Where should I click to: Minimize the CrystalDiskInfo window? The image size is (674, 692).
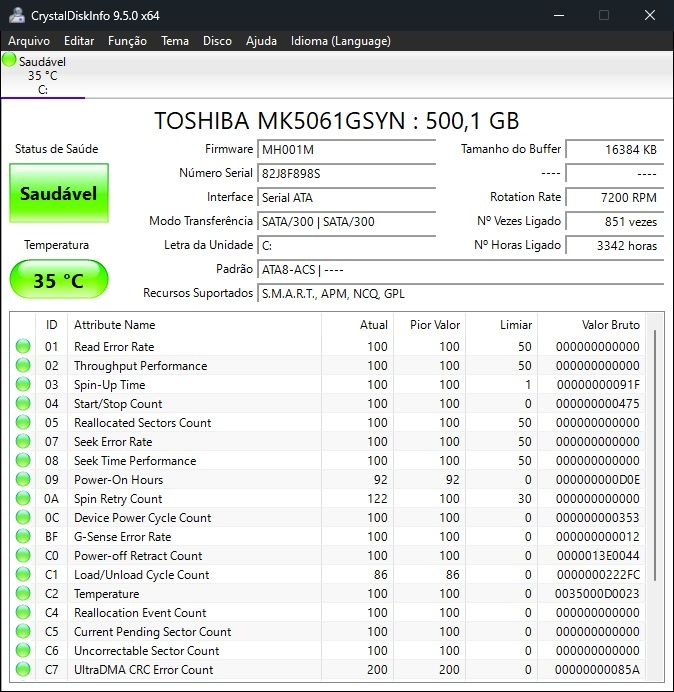[x=559, y=15]
